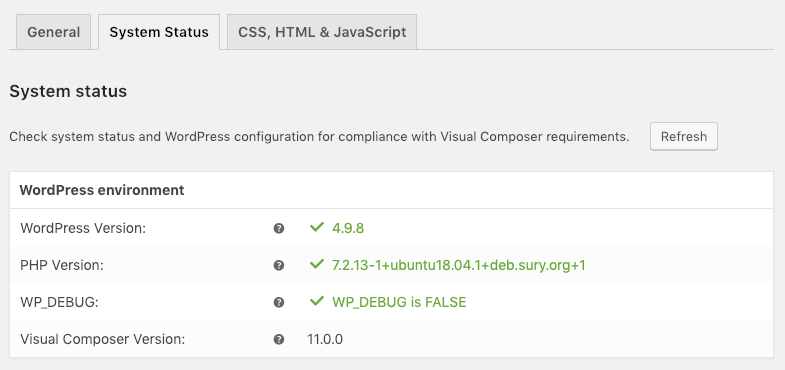Click green checkmark beside PHP version value
Viewport: 785px width, 370px height.
point(317,264)
